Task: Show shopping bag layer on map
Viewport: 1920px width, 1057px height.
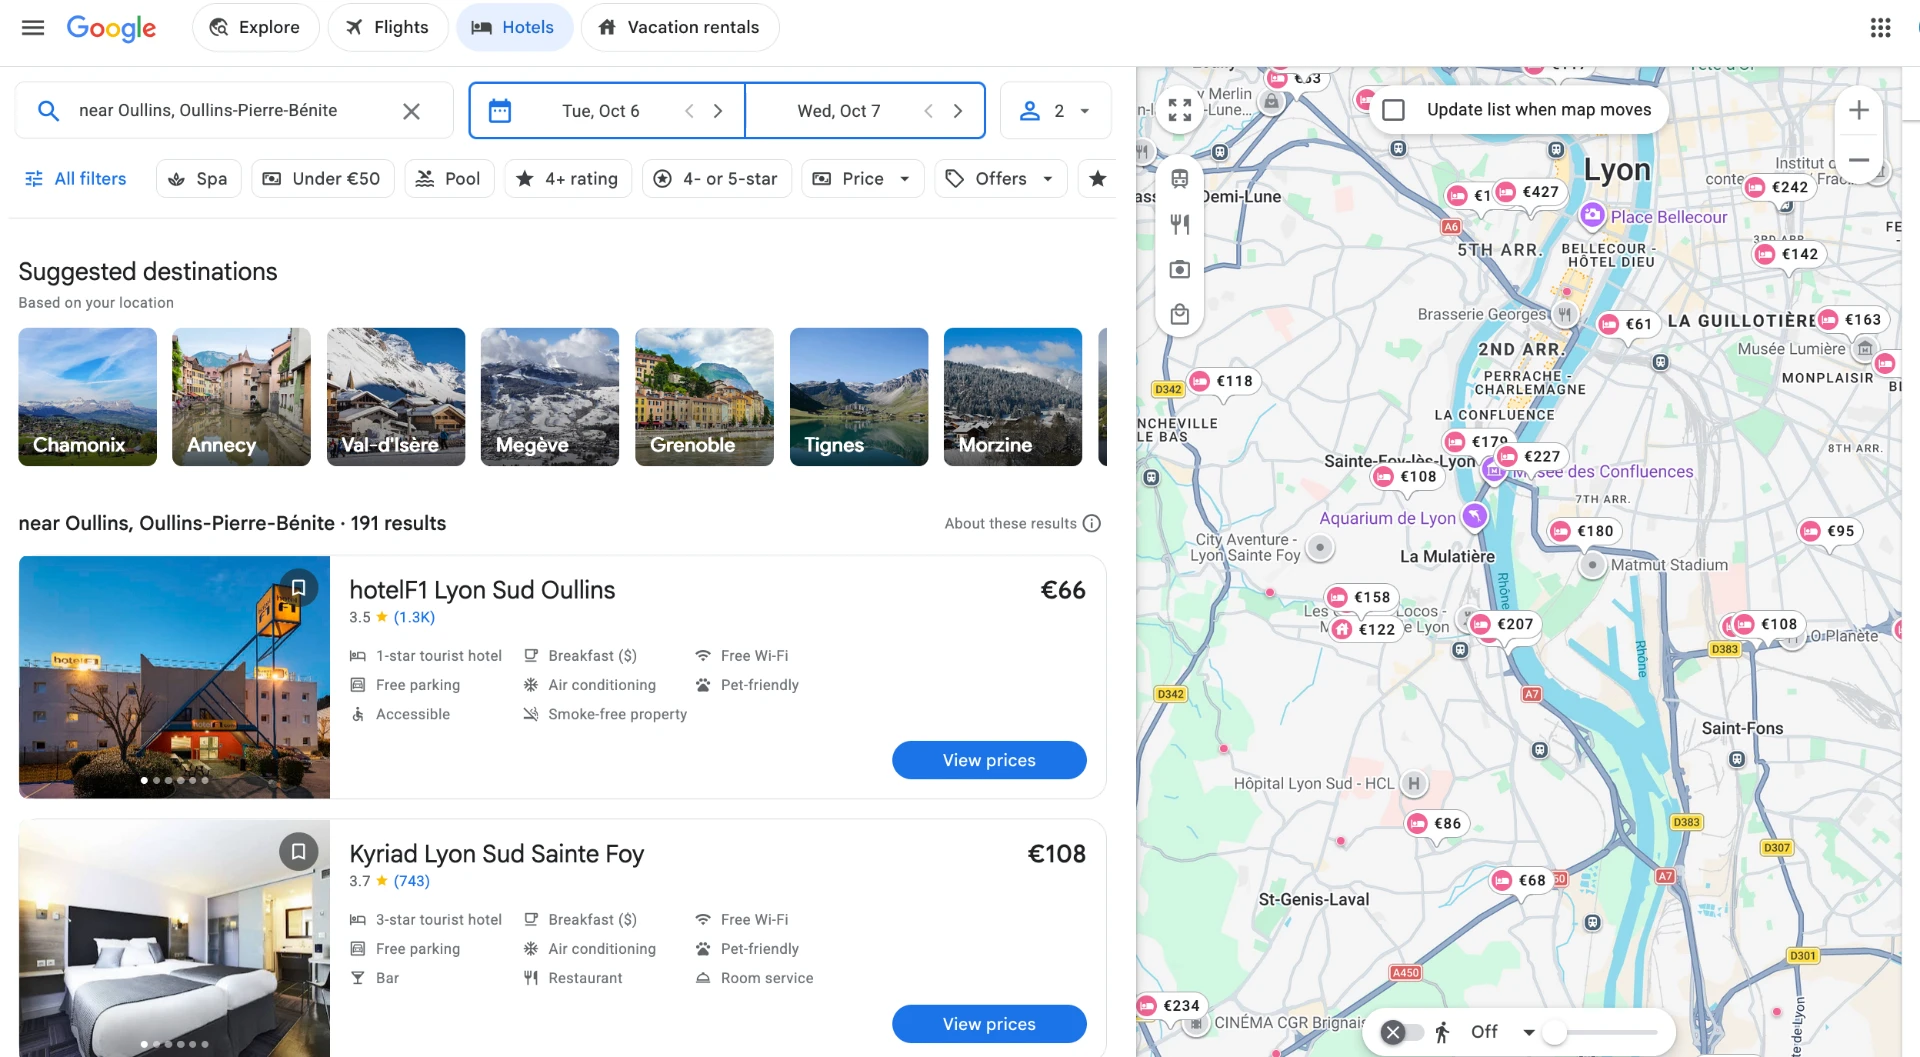Action: [1180, 314]
